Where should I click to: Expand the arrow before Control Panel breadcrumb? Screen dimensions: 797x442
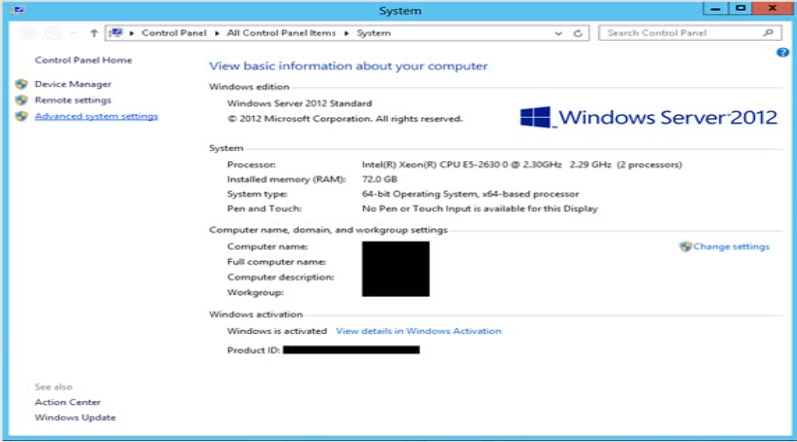pyautogui.click(x=132, y=33)
